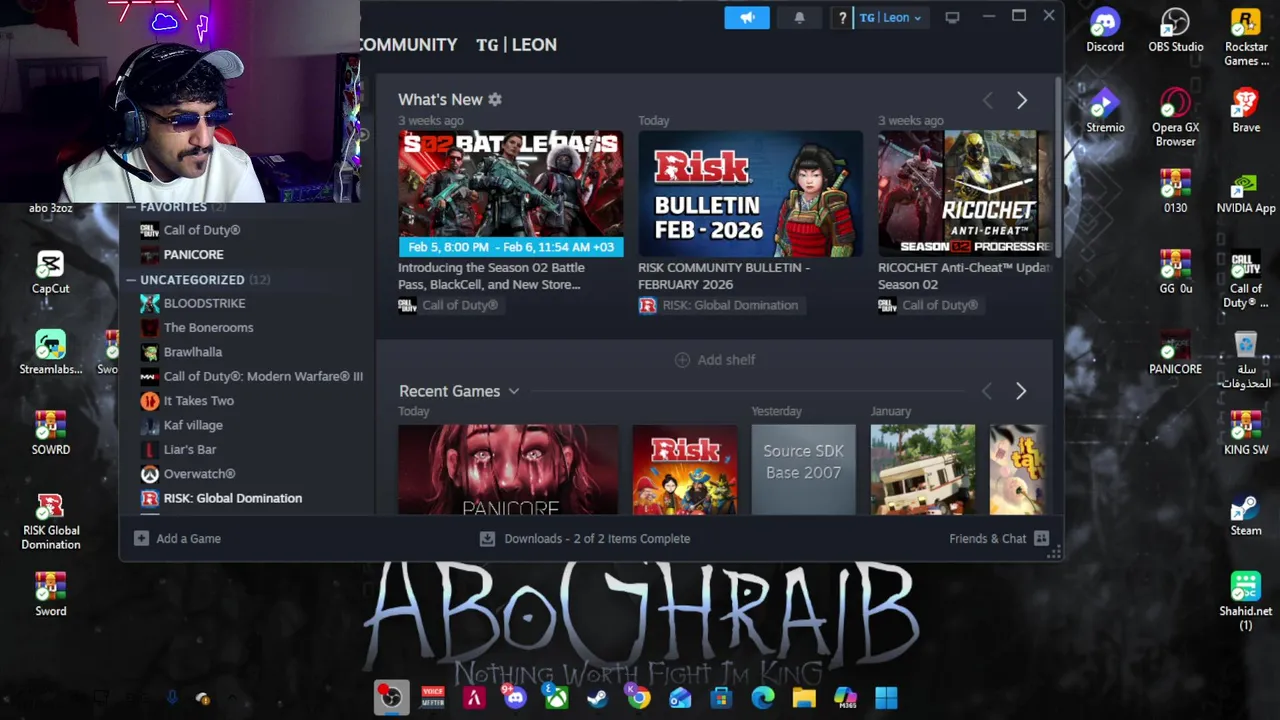Viewport: 1280px width, 720px height.
Task: Switch Steam to Big Picture mode icon
Action: (952, 17)
